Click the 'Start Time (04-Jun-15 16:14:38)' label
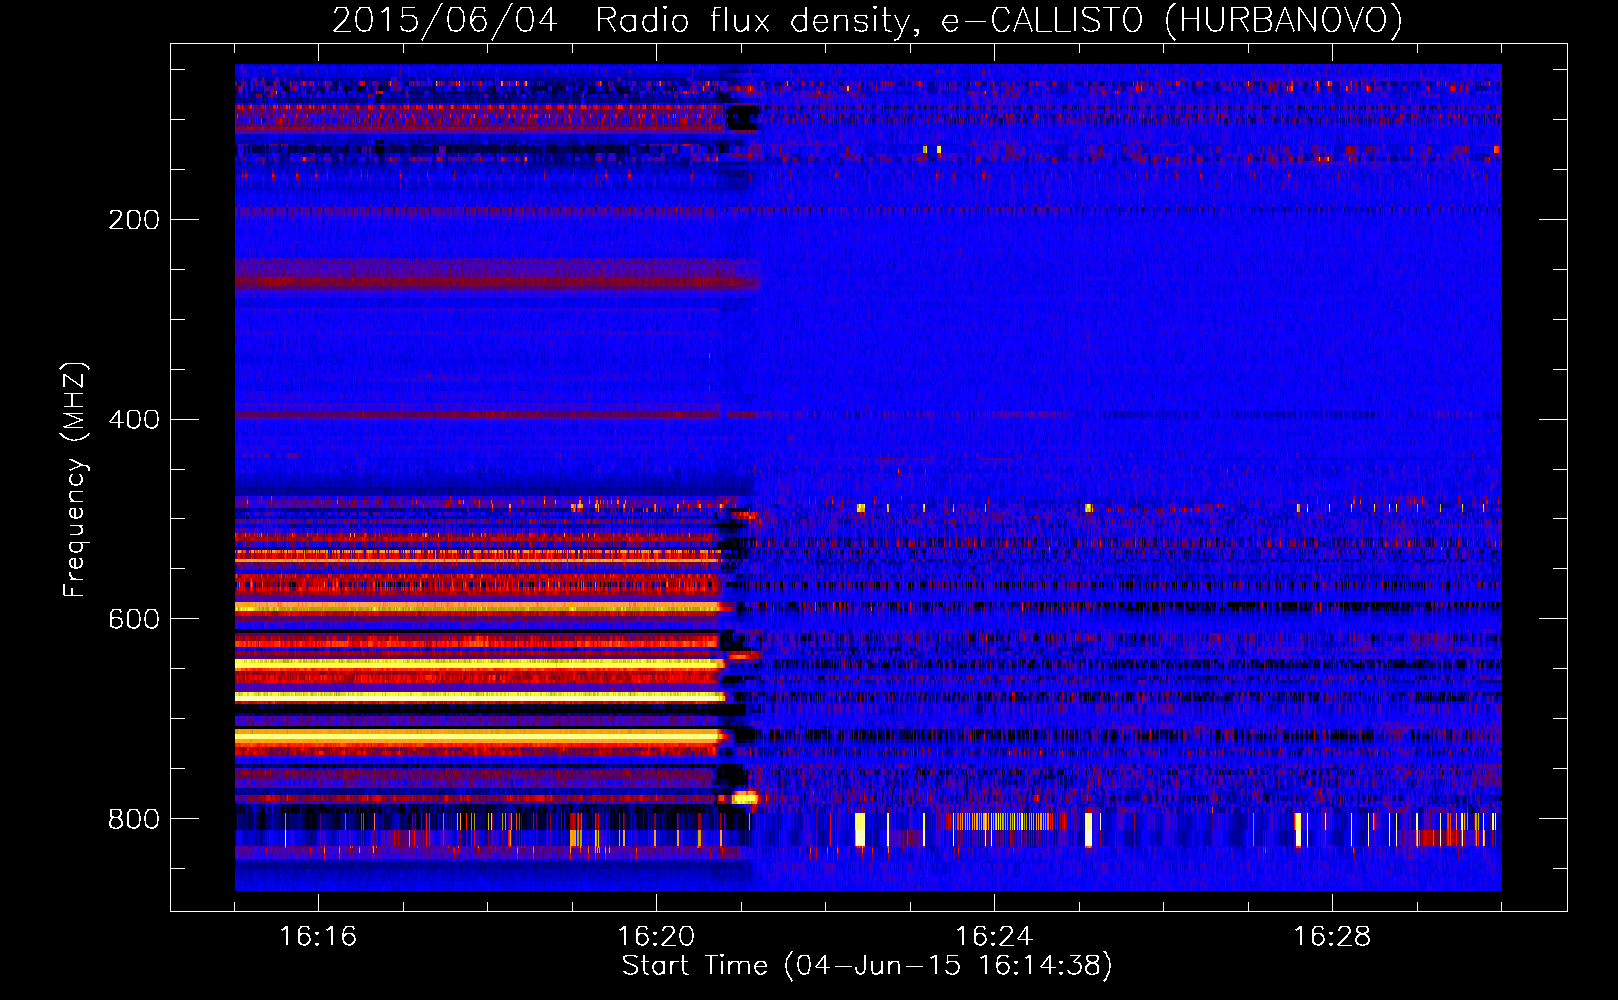1618x1000 pixels. coord(867,966)
